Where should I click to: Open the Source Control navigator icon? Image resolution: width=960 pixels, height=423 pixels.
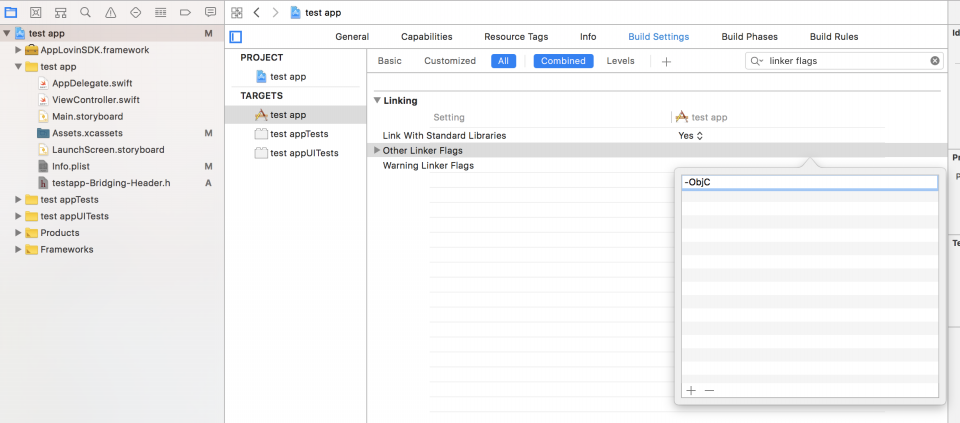(36, 12)
